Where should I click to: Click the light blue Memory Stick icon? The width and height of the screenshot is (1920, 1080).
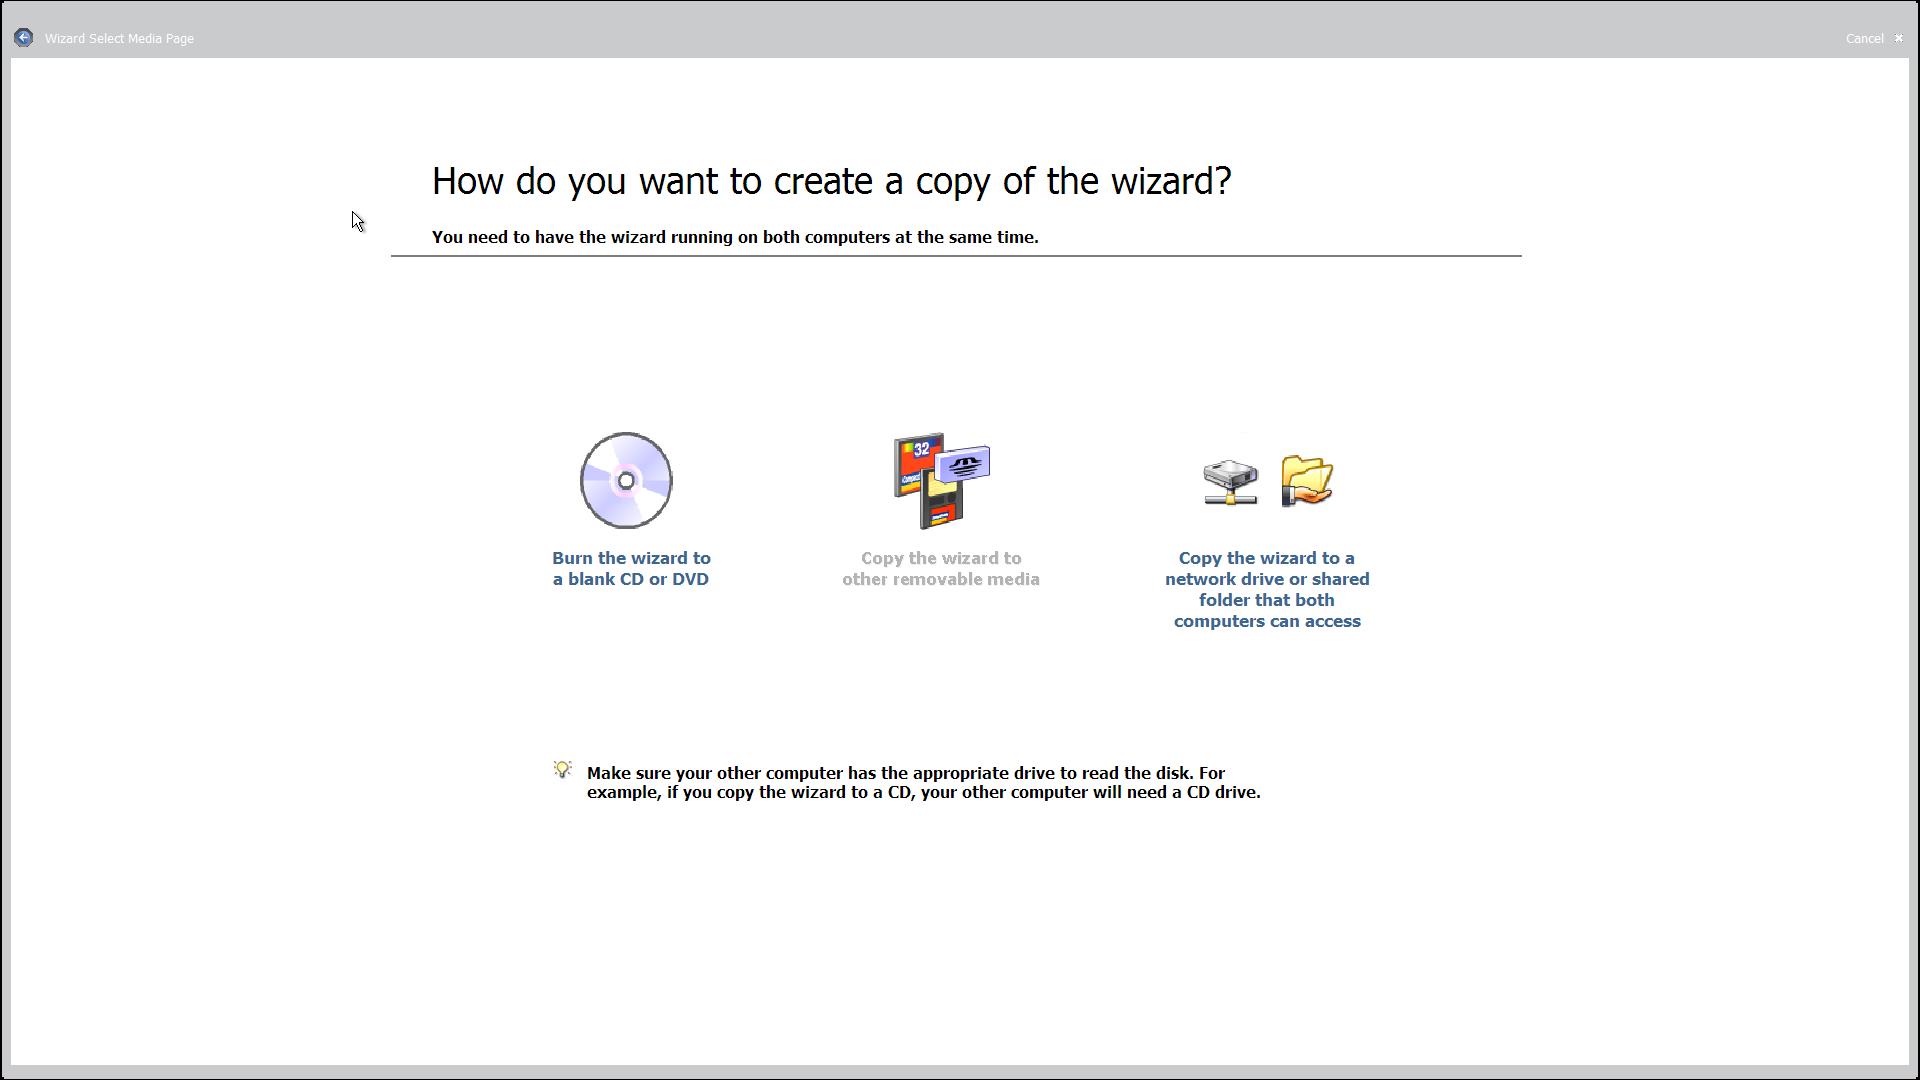coord(964,464)
